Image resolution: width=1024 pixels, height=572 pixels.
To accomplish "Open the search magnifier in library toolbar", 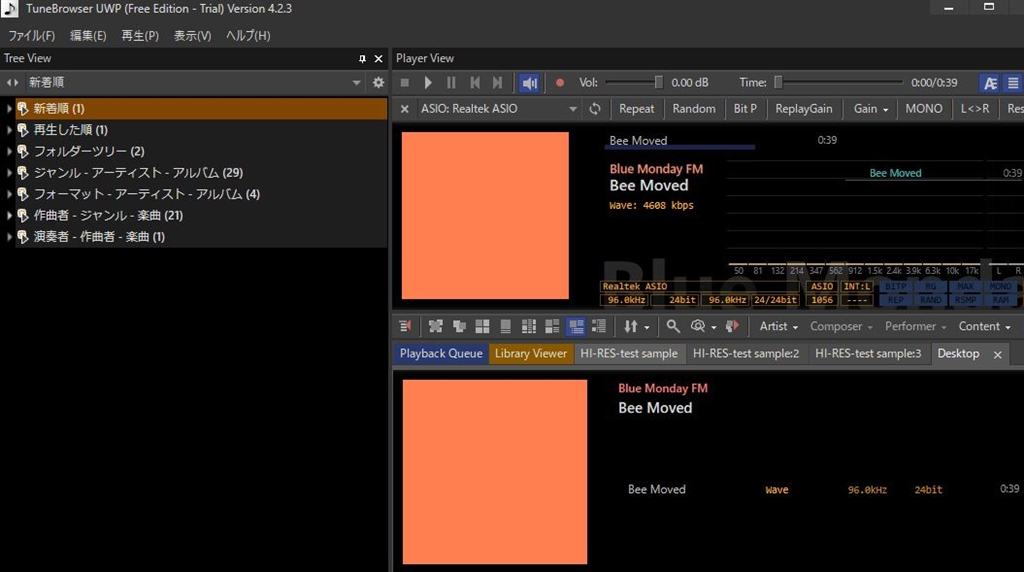I will [673, 326].
